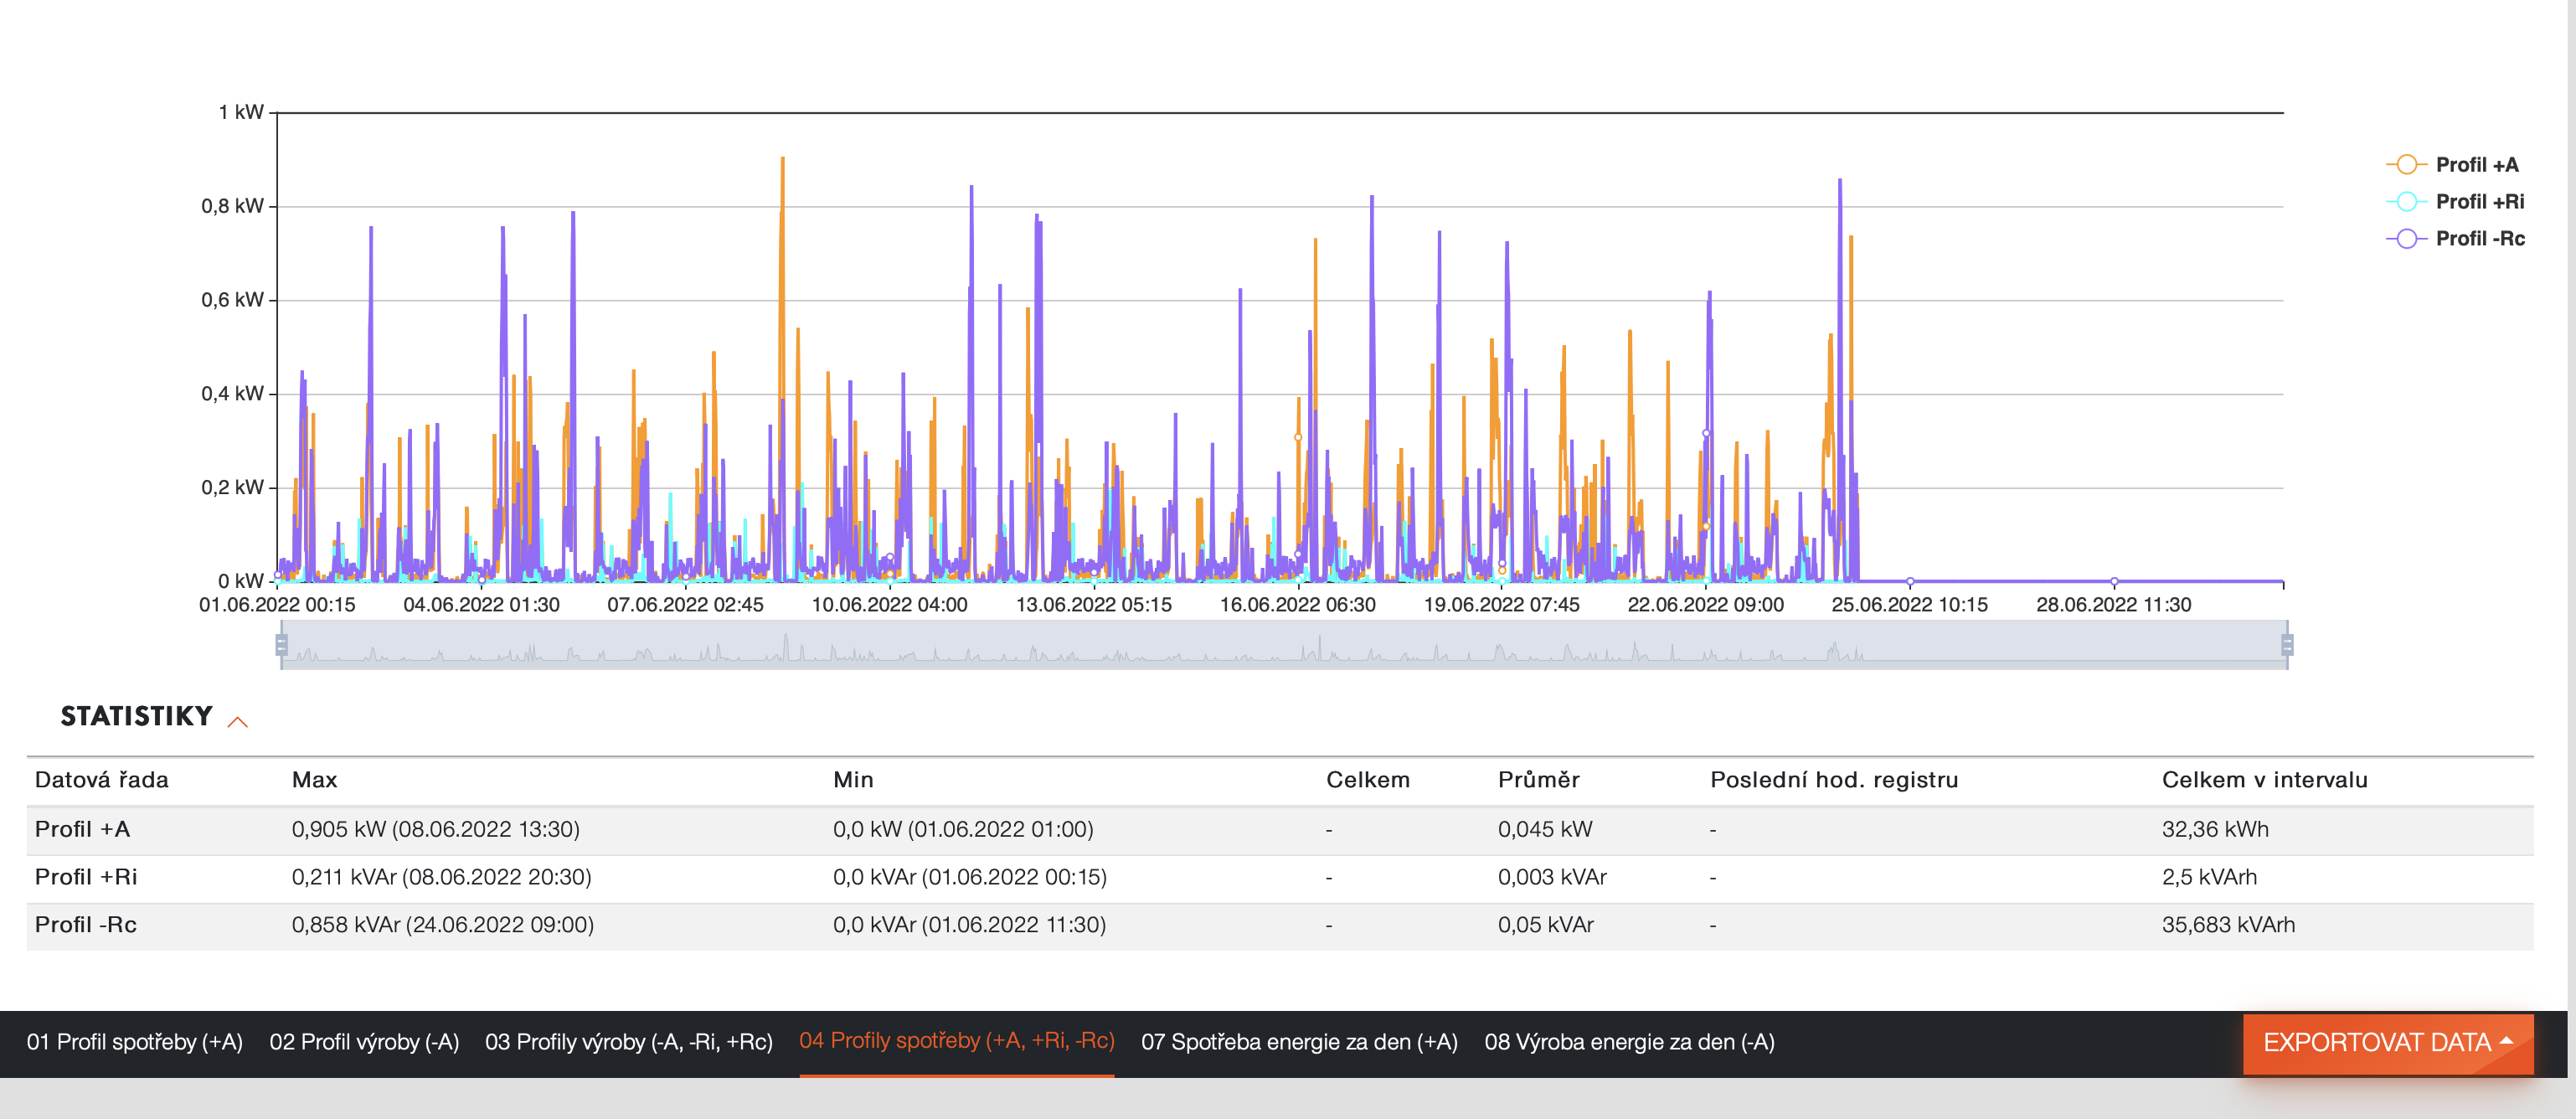Click x-axis label 28.06.2022 11:30
This screenshot has width=2576, height=1119.
tap(2113, 605)
